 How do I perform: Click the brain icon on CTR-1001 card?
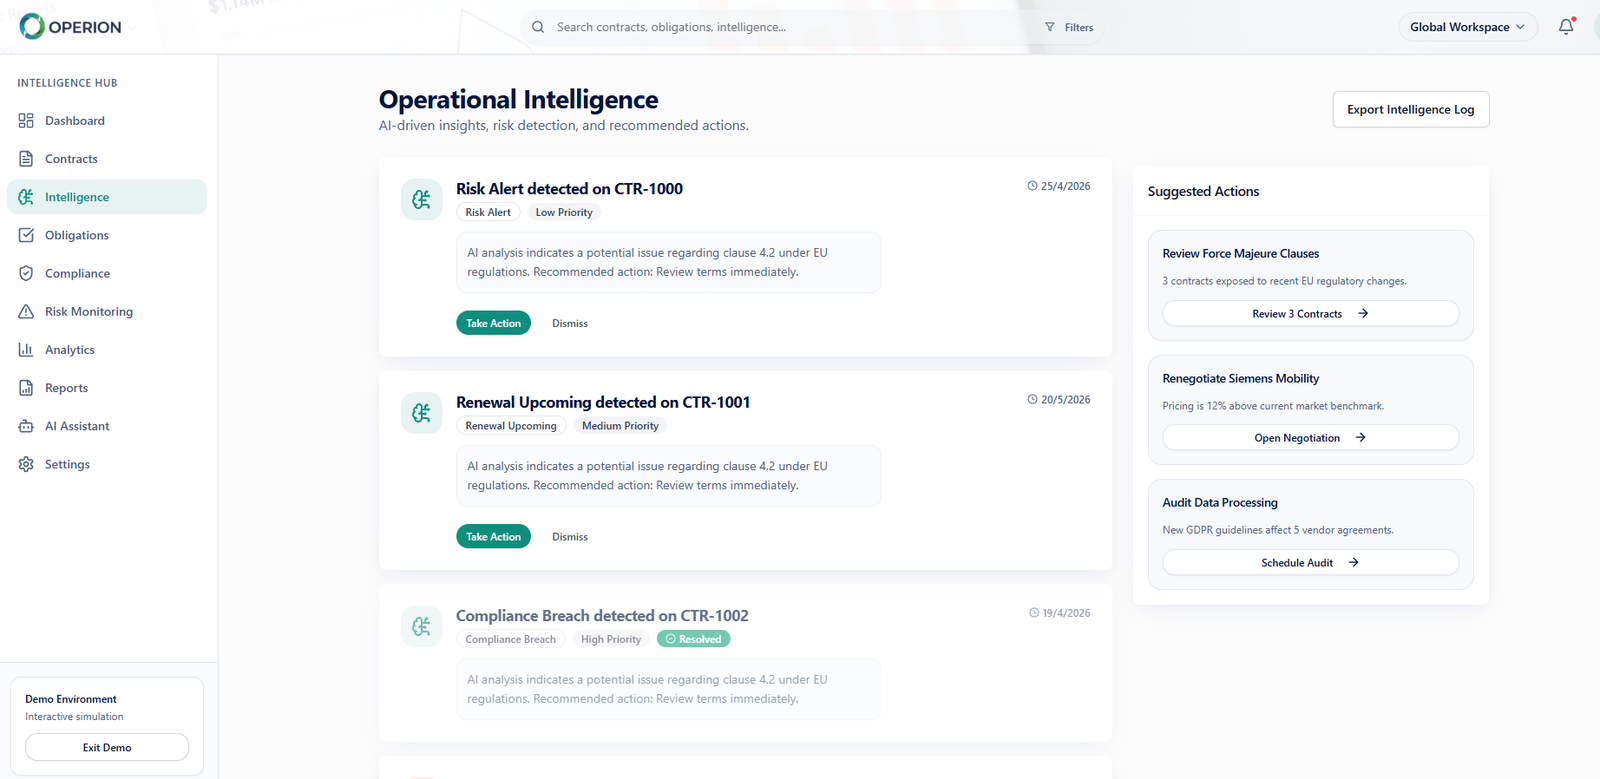click(422, 413)
